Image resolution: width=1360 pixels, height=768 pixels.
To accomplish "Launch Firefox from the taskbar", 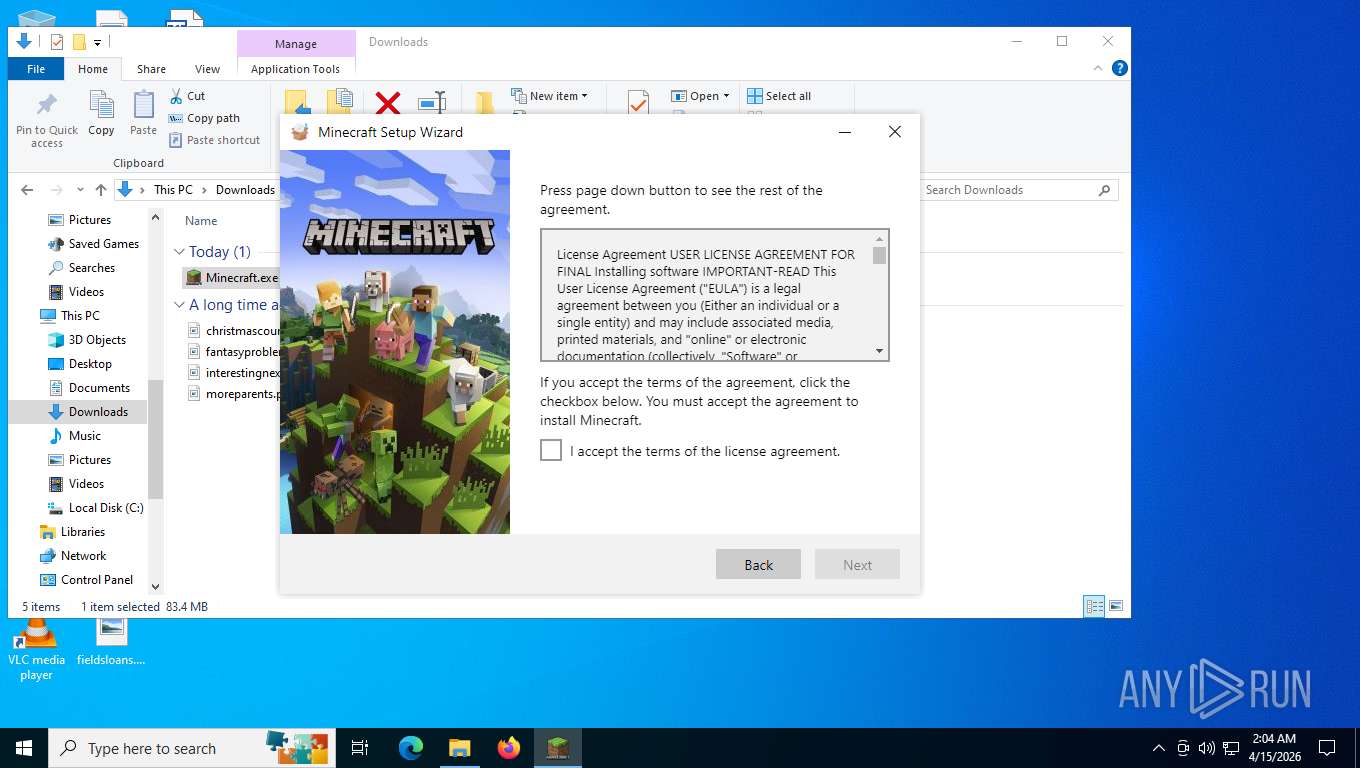I will coord(509,748).
